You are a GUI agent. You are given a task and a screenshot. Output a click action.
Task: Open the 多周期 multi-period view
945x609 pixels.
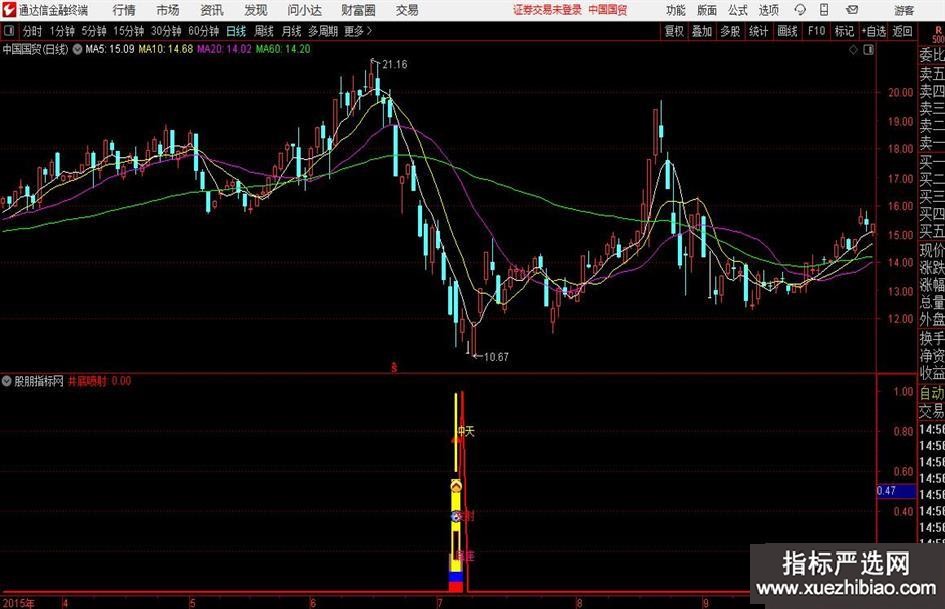[323, 31]
